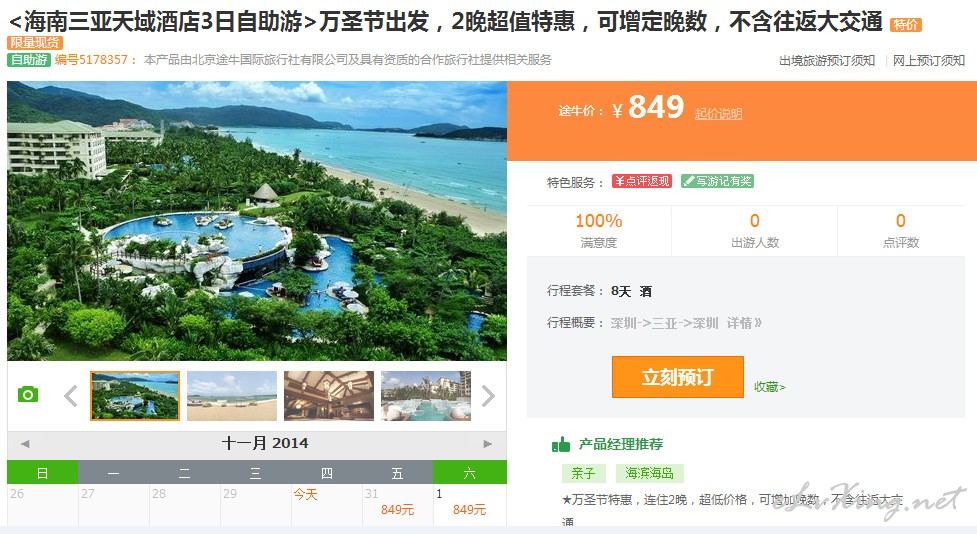The height and width of the screenshot is (534, 977).
Task: Click the 立刻预订 booking button
Action: click(678, 377)
